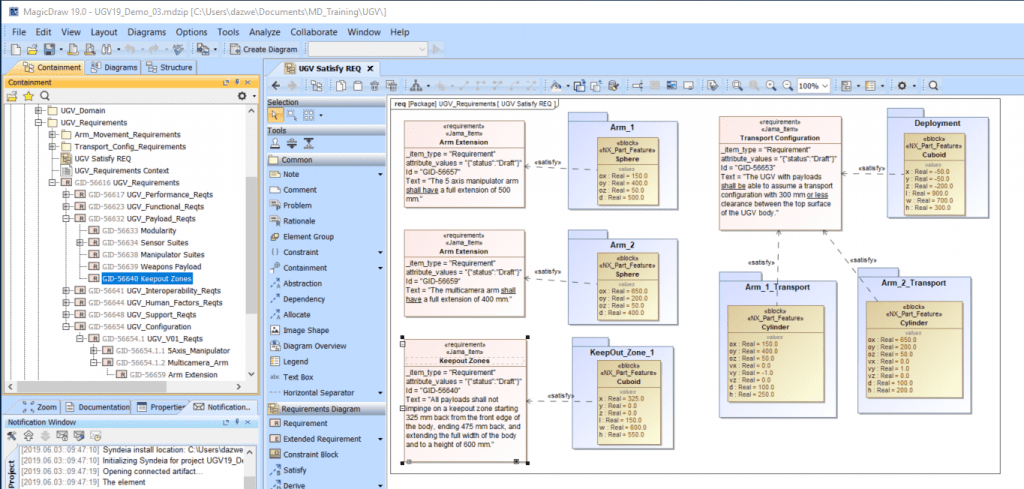Toggle the favorites star in Containment

coord(27,96)
